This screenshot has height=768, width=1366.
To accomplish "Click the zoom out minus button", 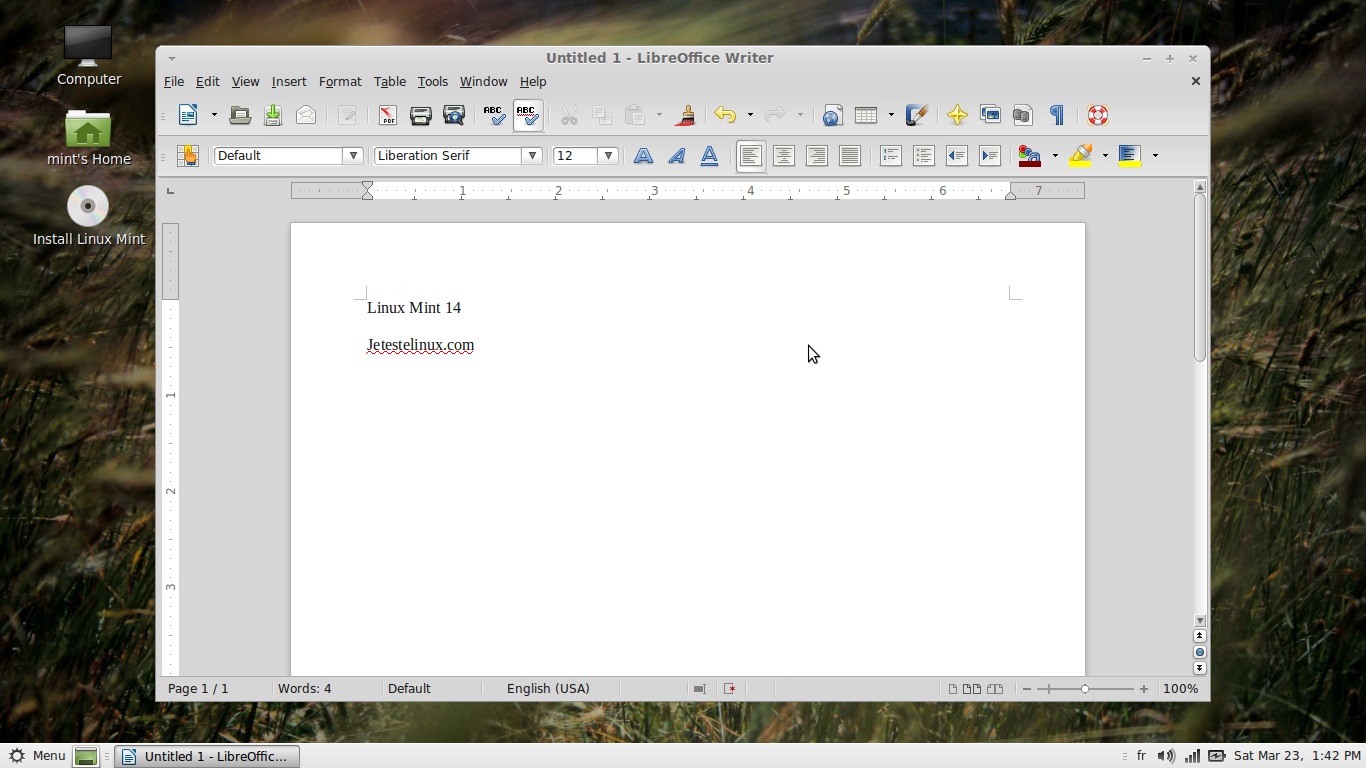I will [1027, 688].
